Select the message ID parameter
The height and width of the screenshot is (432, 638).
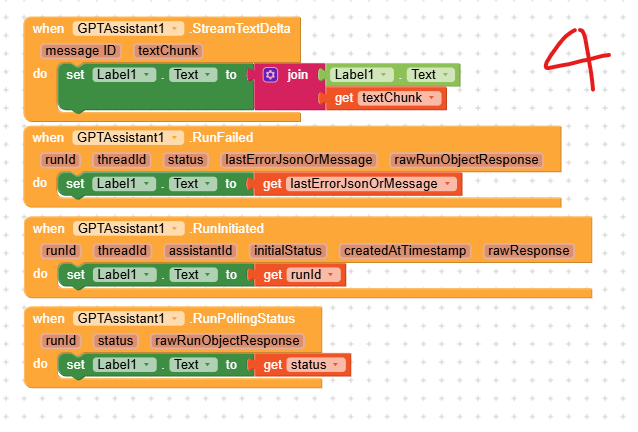(81, 51)
